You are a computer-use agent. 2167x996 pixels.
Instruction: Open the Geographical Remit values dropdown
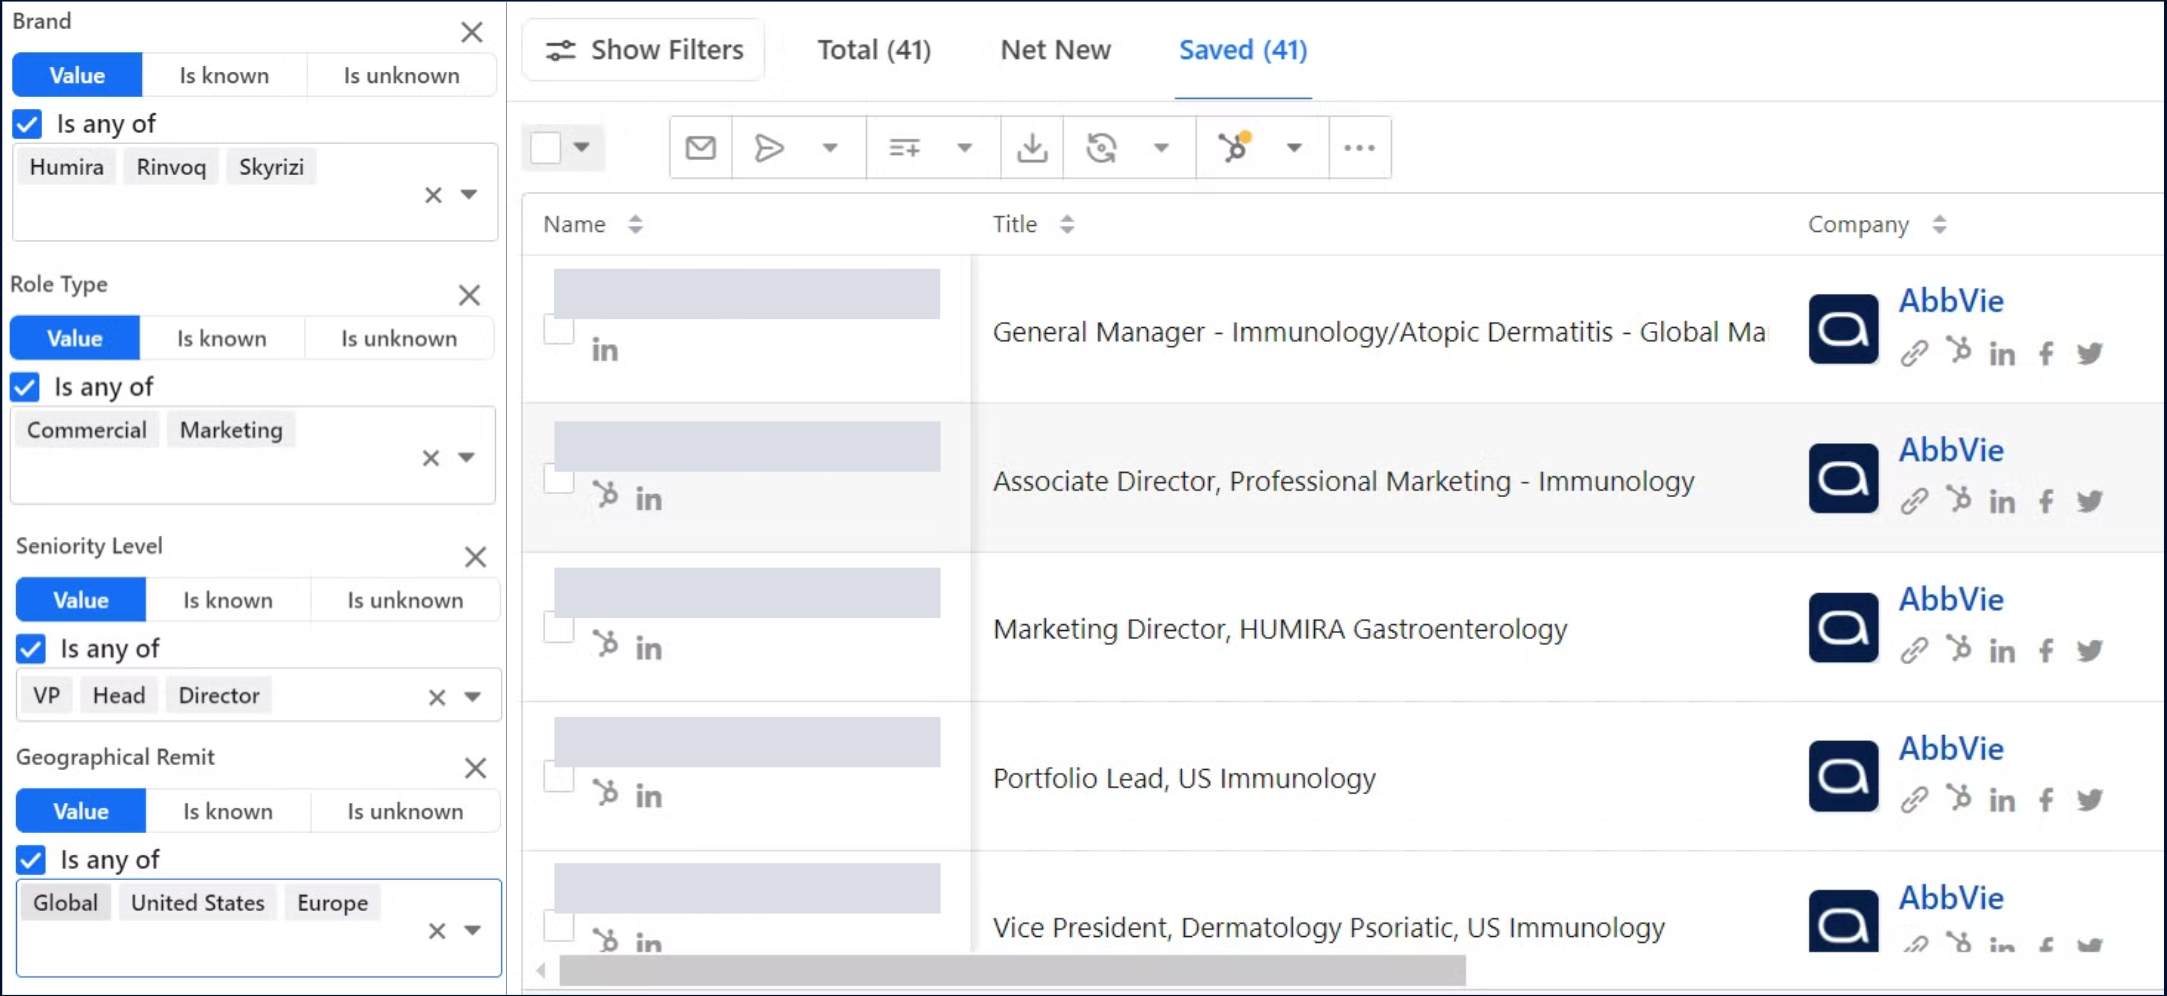[474, 930]
